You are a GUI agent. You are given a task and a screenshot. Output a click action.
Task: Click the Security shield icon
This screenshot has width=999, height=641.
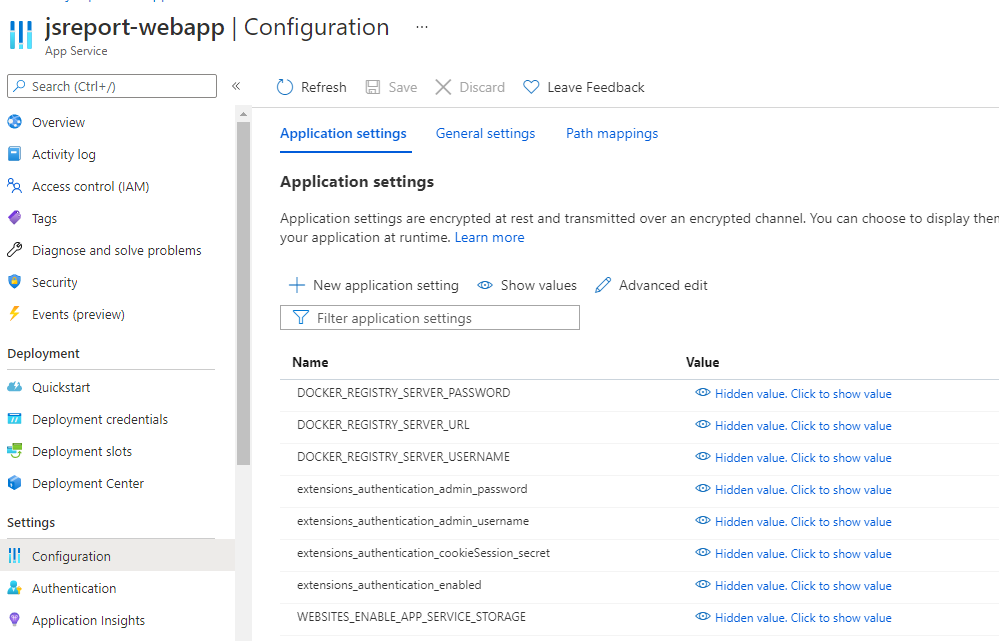(15, 282)
